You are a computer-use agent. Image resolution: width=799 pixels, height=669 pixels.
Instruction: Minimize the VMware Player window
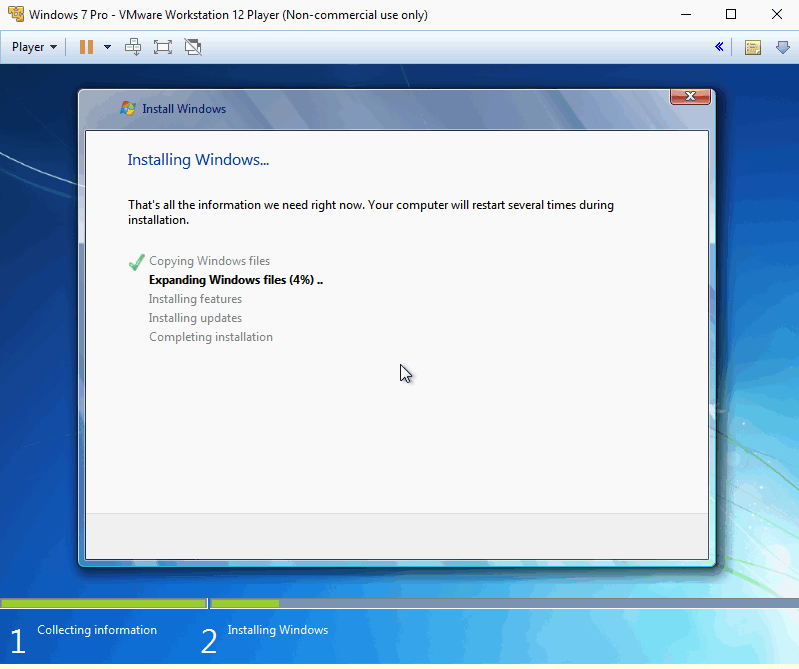click(x=686, y=14)
